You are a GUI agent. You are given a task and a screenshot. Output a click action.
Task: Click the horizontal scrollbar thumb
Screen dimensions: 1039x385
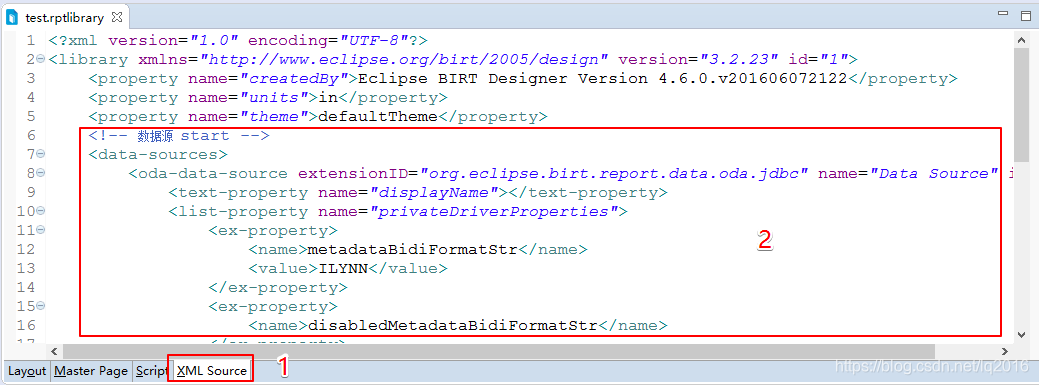pyautogui.click(x=498, y=351)
